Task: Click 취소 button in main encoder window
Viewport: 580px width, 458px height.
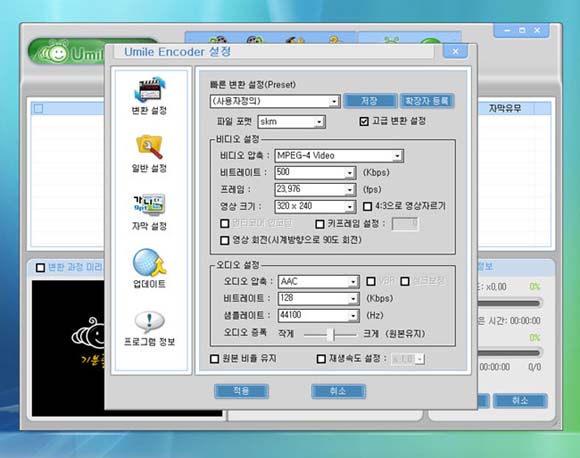Action: (x=520, y=401)
